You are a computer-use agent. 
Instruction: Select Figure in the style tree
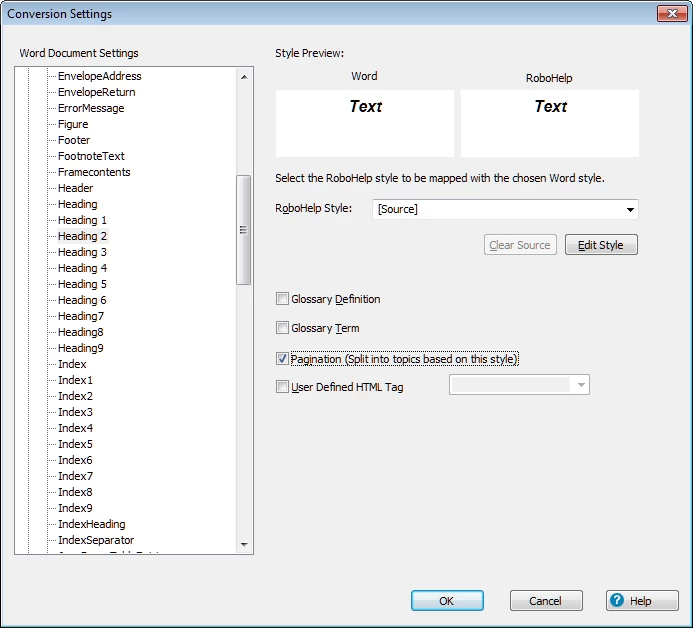tap(73, 124)
